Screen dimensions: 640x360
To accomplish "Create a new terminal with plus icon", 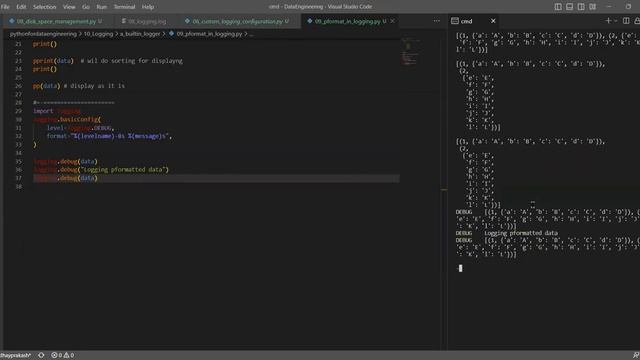I will click(x=608, y=21).
